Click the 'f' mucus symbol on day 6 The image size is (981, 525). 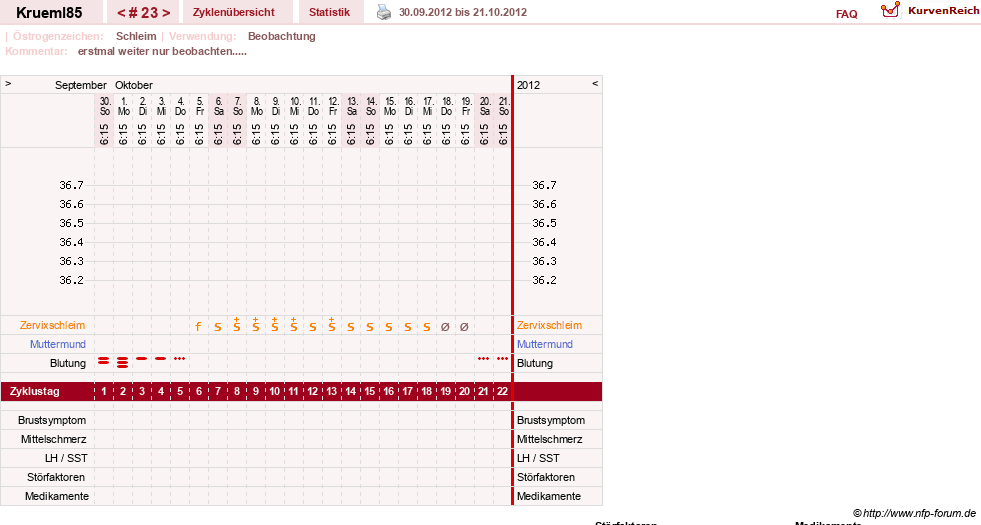[198, 326]
